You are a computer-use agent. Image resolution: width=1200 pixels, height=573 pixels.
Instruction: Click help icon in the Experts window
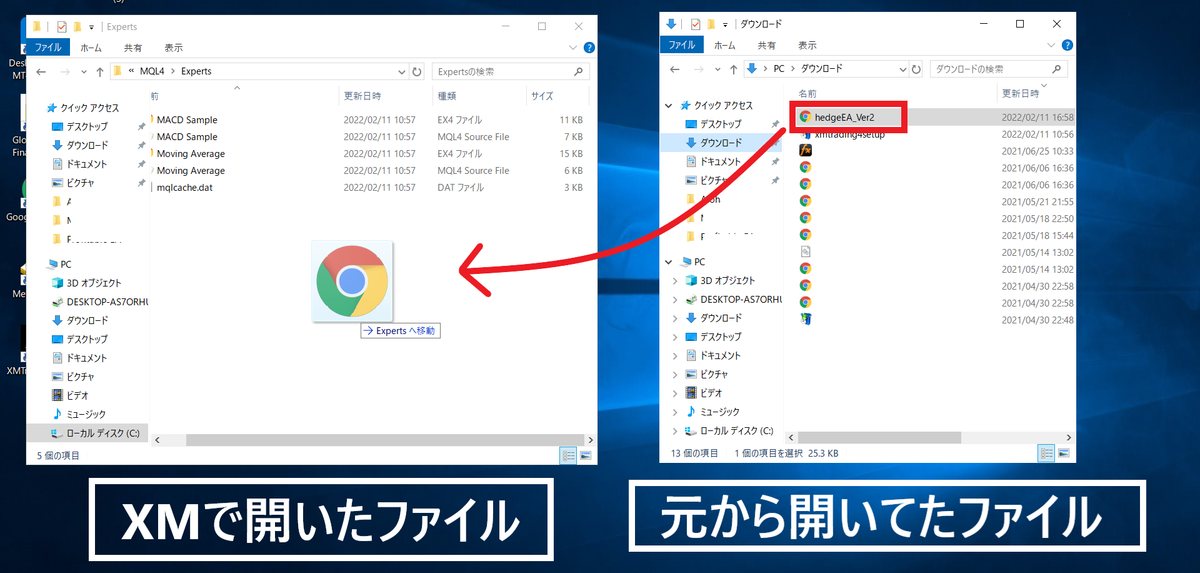point(589,47)
